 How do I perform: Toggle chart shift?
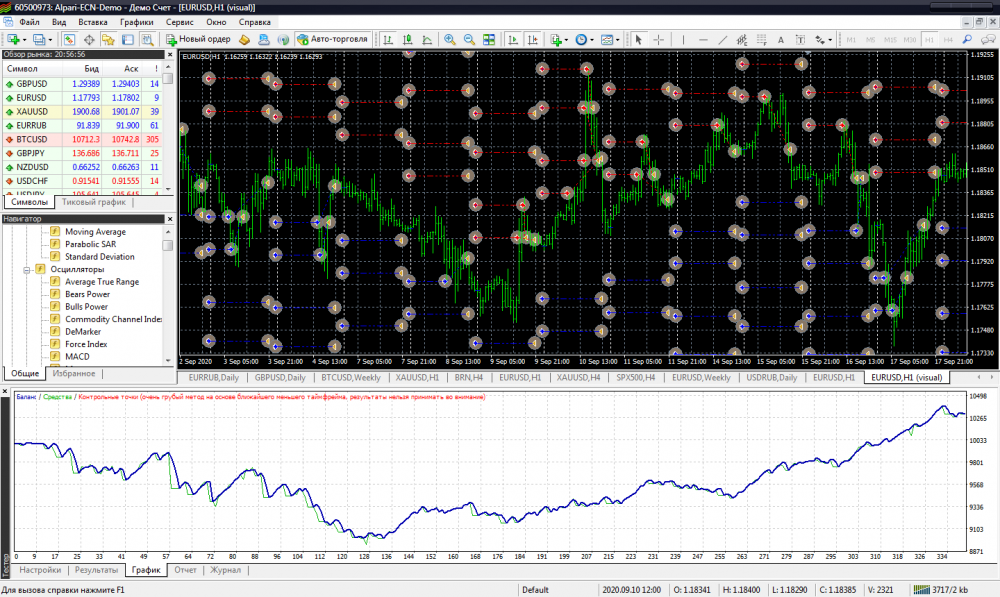coord(533,40)
